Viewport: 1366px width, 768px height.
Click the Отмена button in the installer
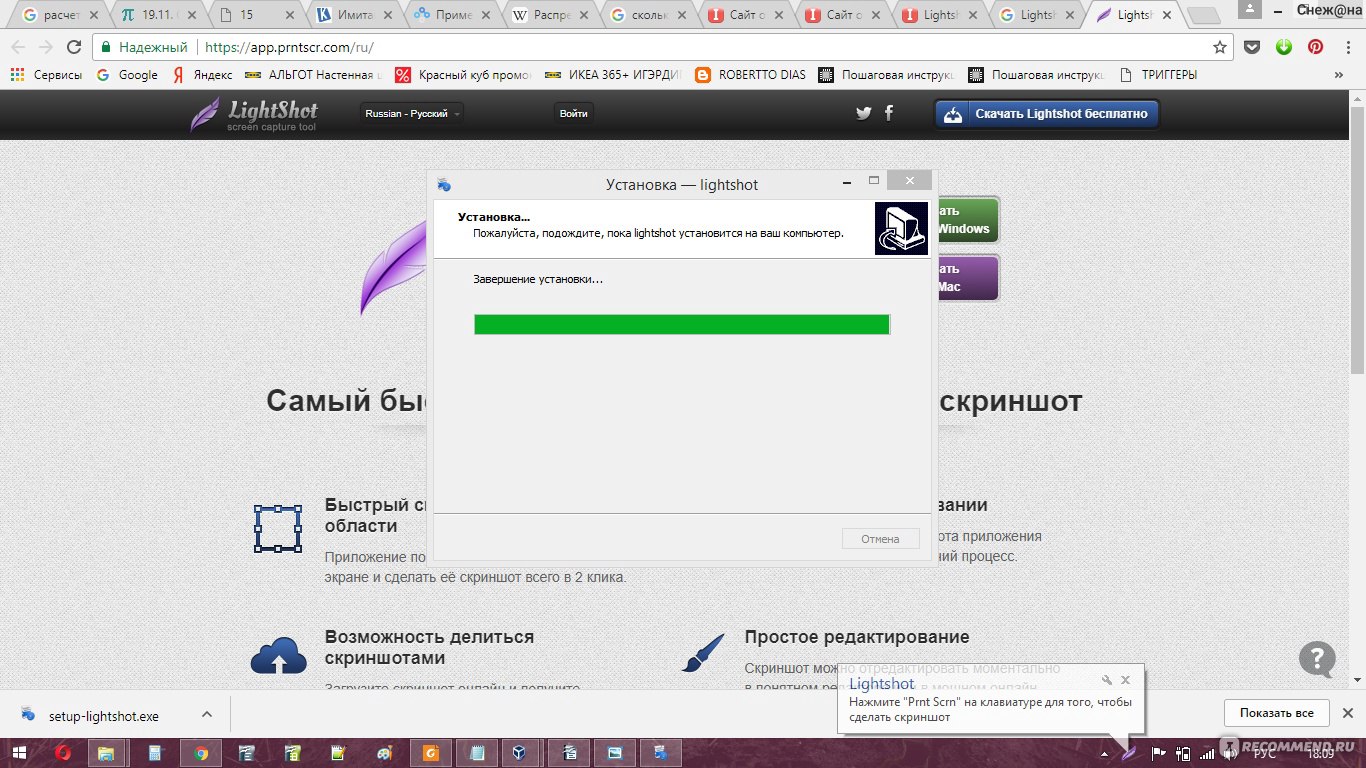coord(880,539)
